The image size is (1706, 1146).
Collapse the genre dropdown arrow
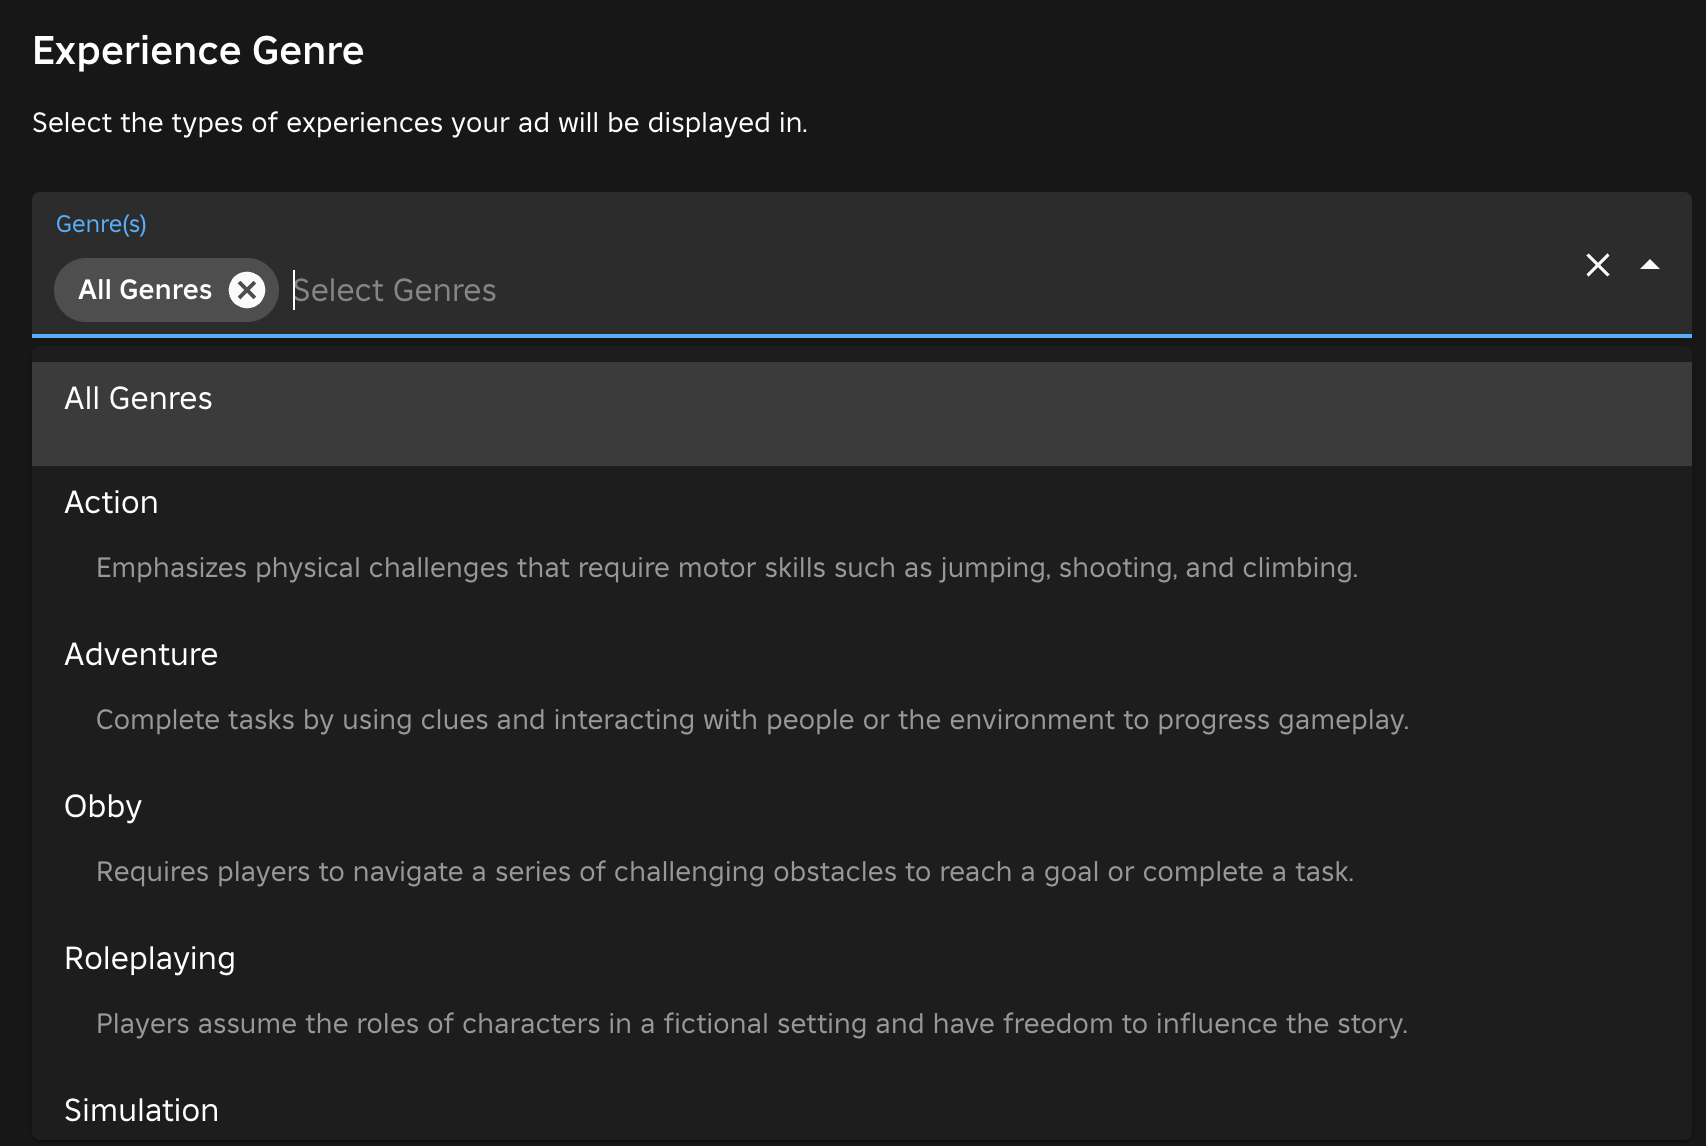coord(1650,265)
